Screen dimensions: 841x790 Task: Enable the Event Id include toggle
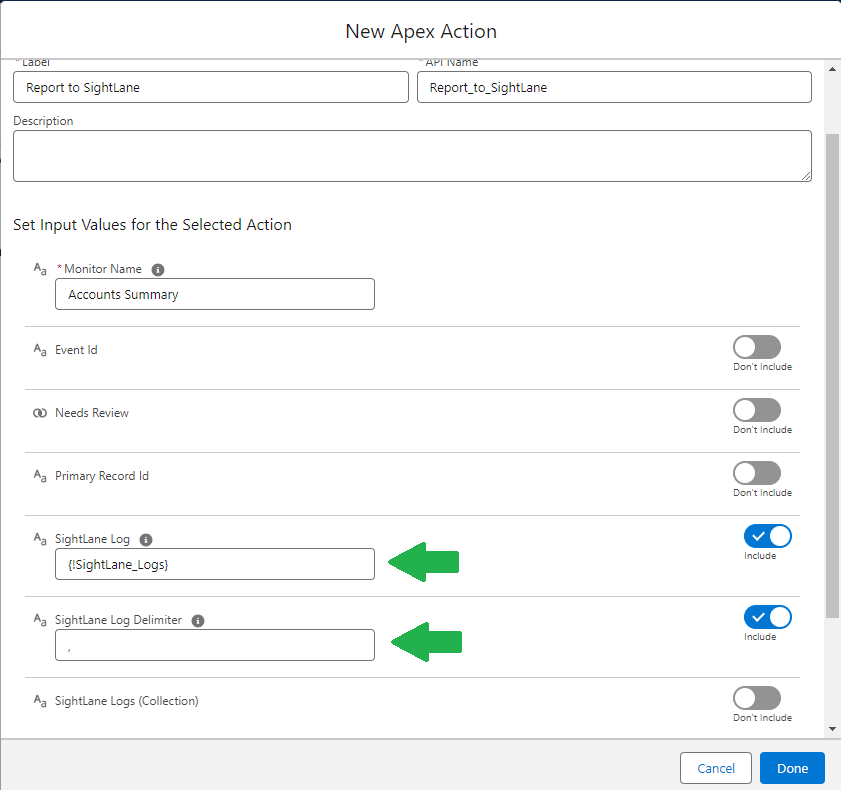pos(757,347)
